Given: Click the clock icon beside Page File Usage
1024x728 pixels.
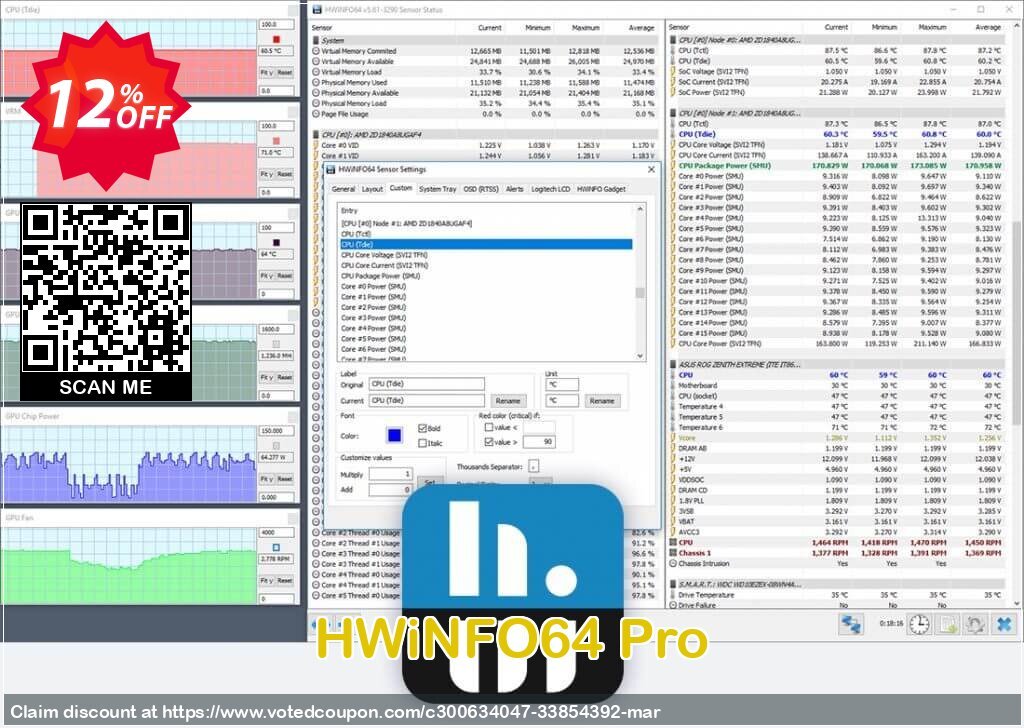Looking at the screenshot, I should click(x=316, y=114).
